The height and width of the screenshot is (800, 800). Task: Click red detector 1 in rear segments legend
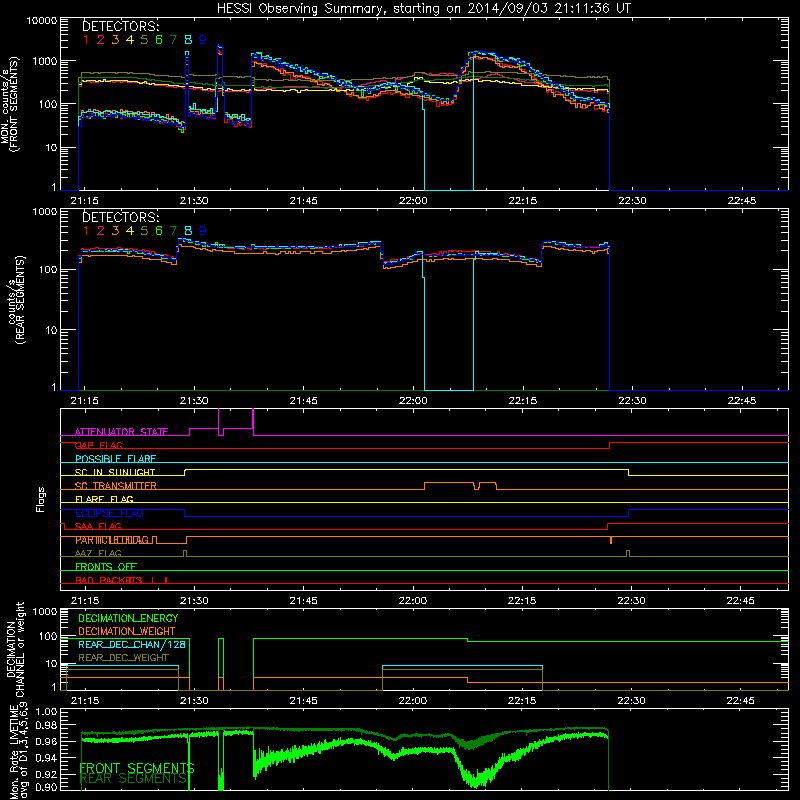pos(86,231)
